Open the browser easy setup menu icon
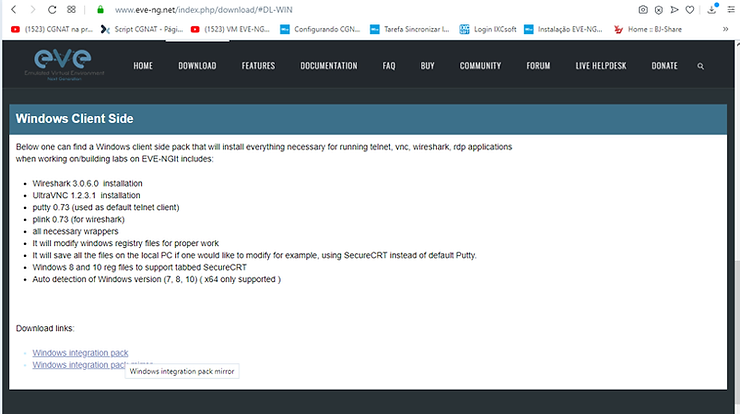The width and height of the screenshot is (740, 414). (x=731, y=9)
